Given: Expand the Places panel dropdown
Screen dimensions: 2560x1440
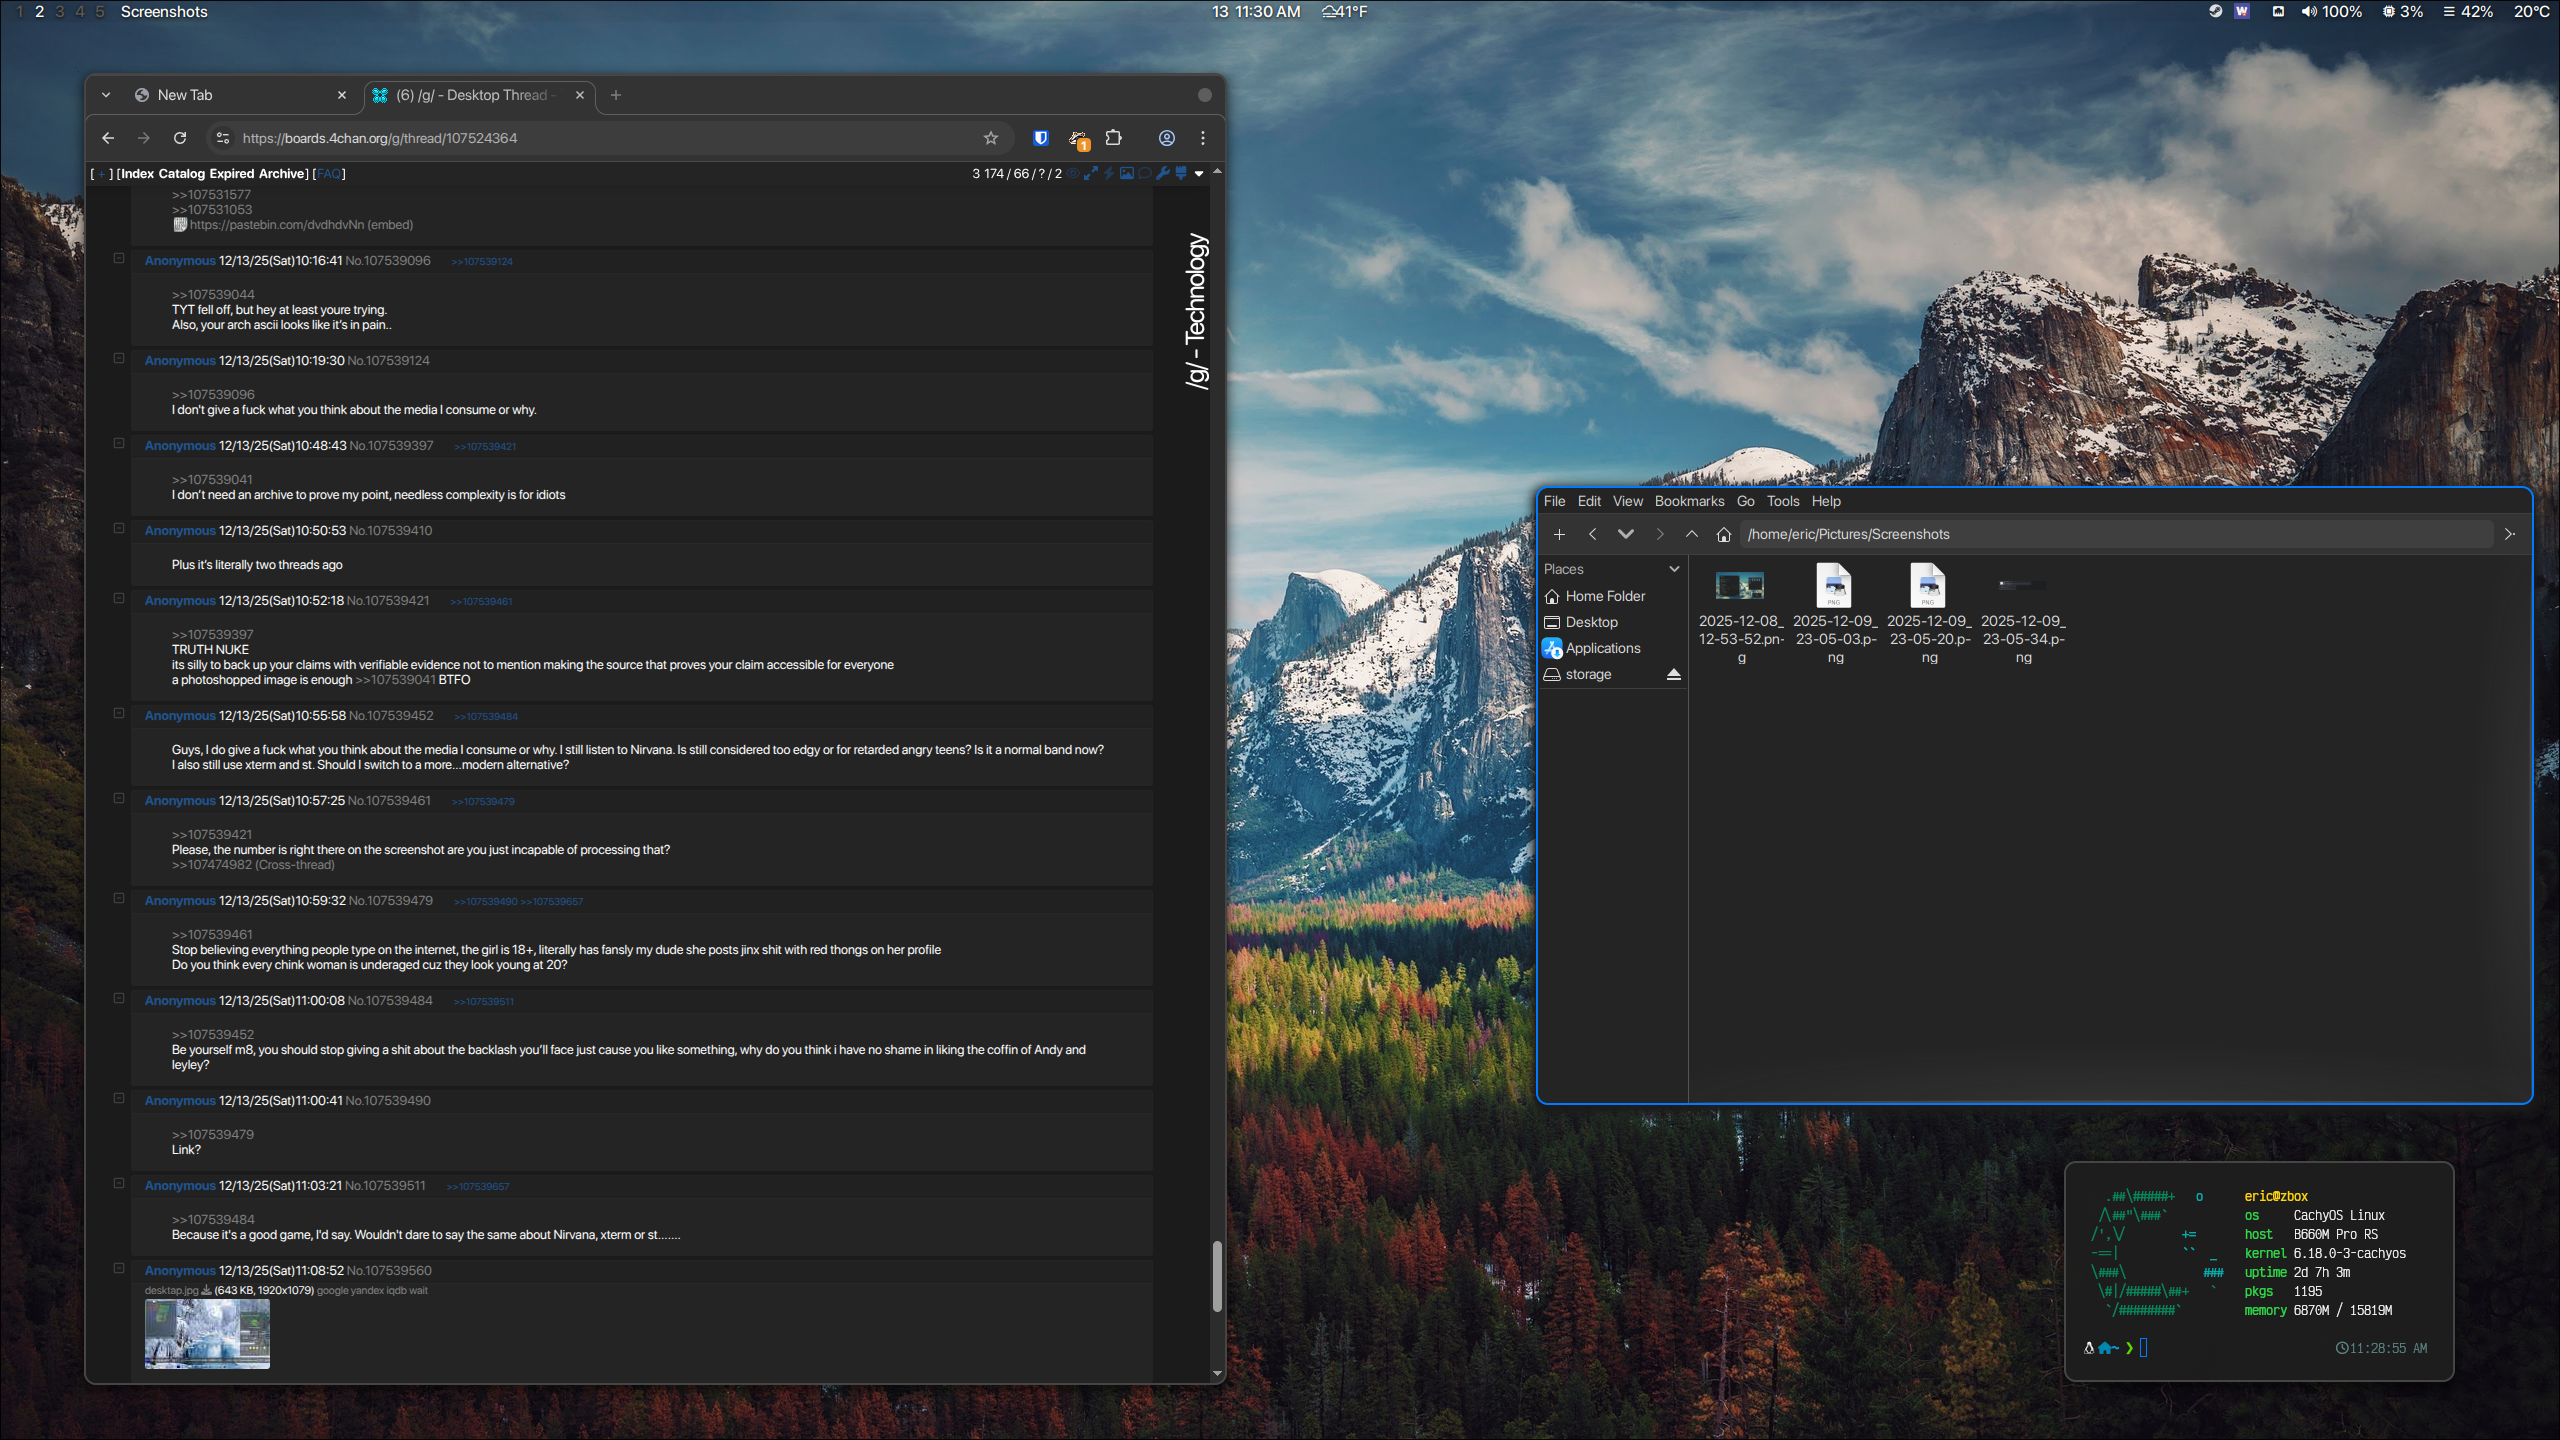Looking at the screenshot, I should point(1674,569).
